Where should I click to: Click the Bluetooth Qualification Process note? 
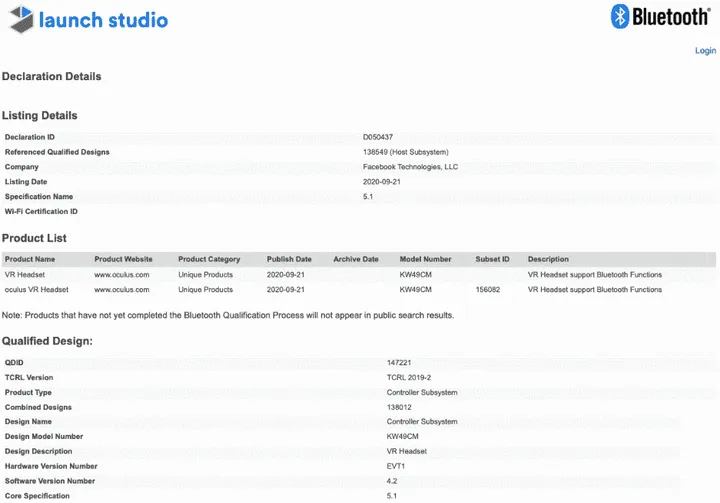coord(228,315)
